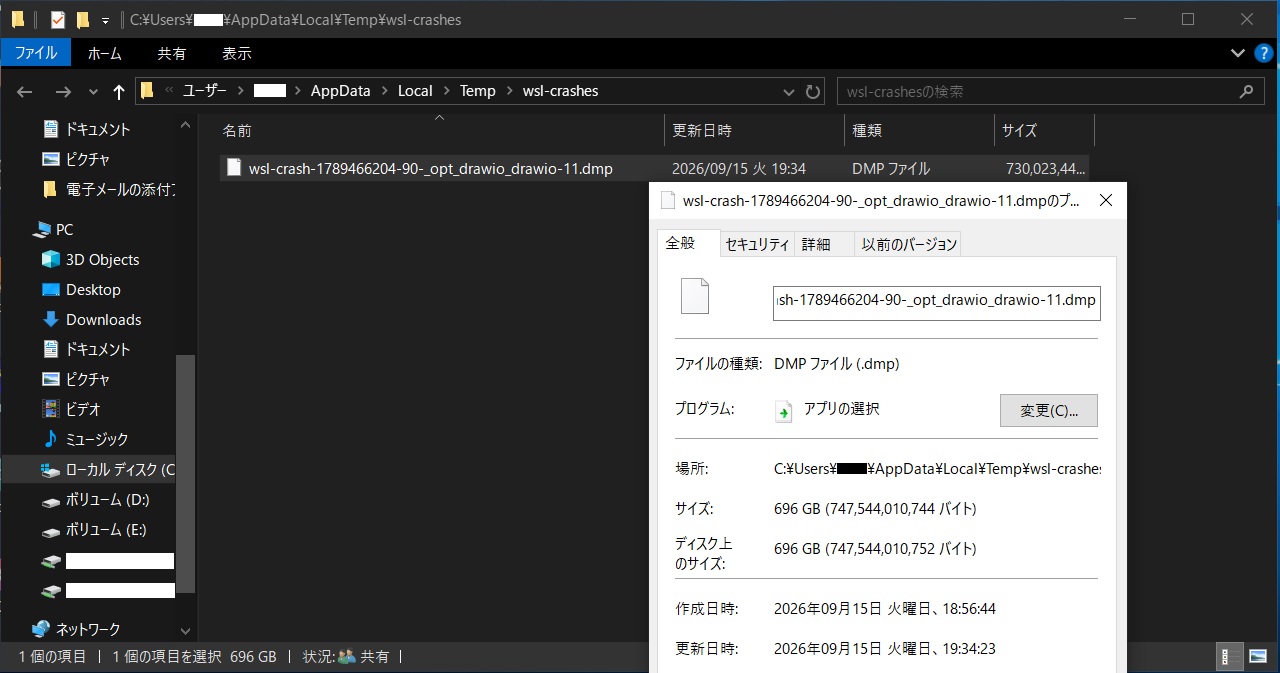Click the help question mark icon
The height and width of the screenshot is (673, 1280).
point(1265,52)
